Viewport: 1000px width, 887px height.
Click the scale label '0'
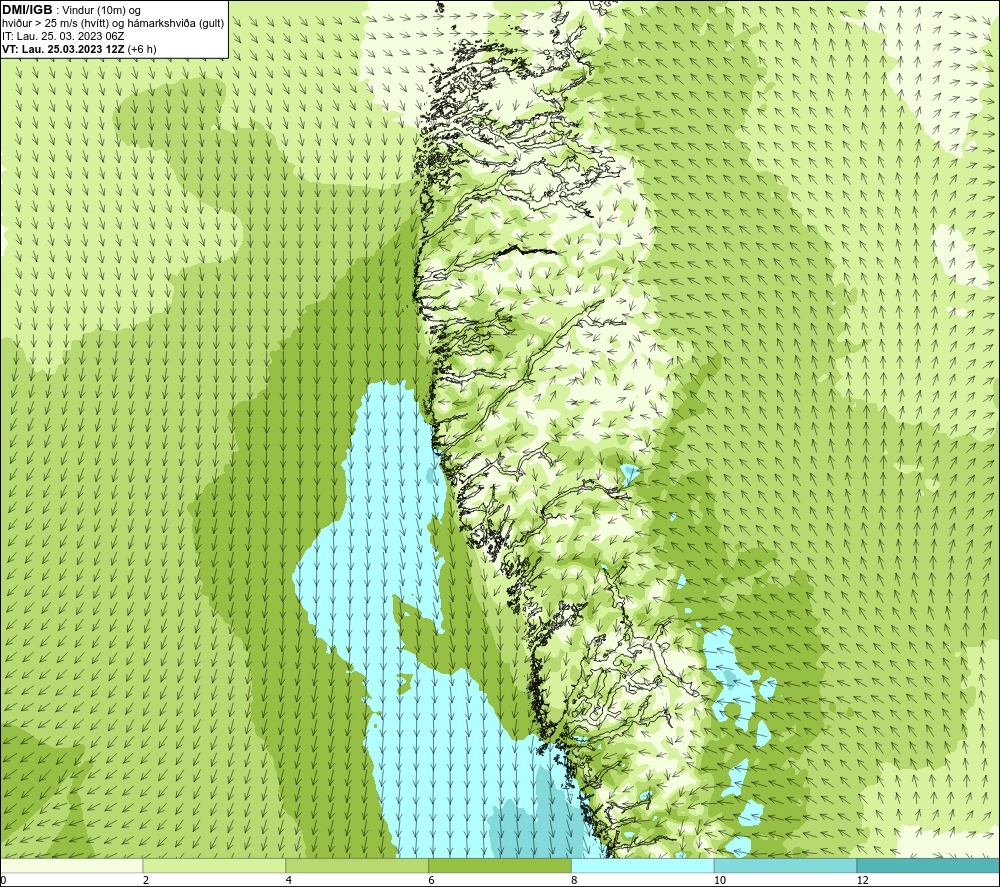click(4, 880)
